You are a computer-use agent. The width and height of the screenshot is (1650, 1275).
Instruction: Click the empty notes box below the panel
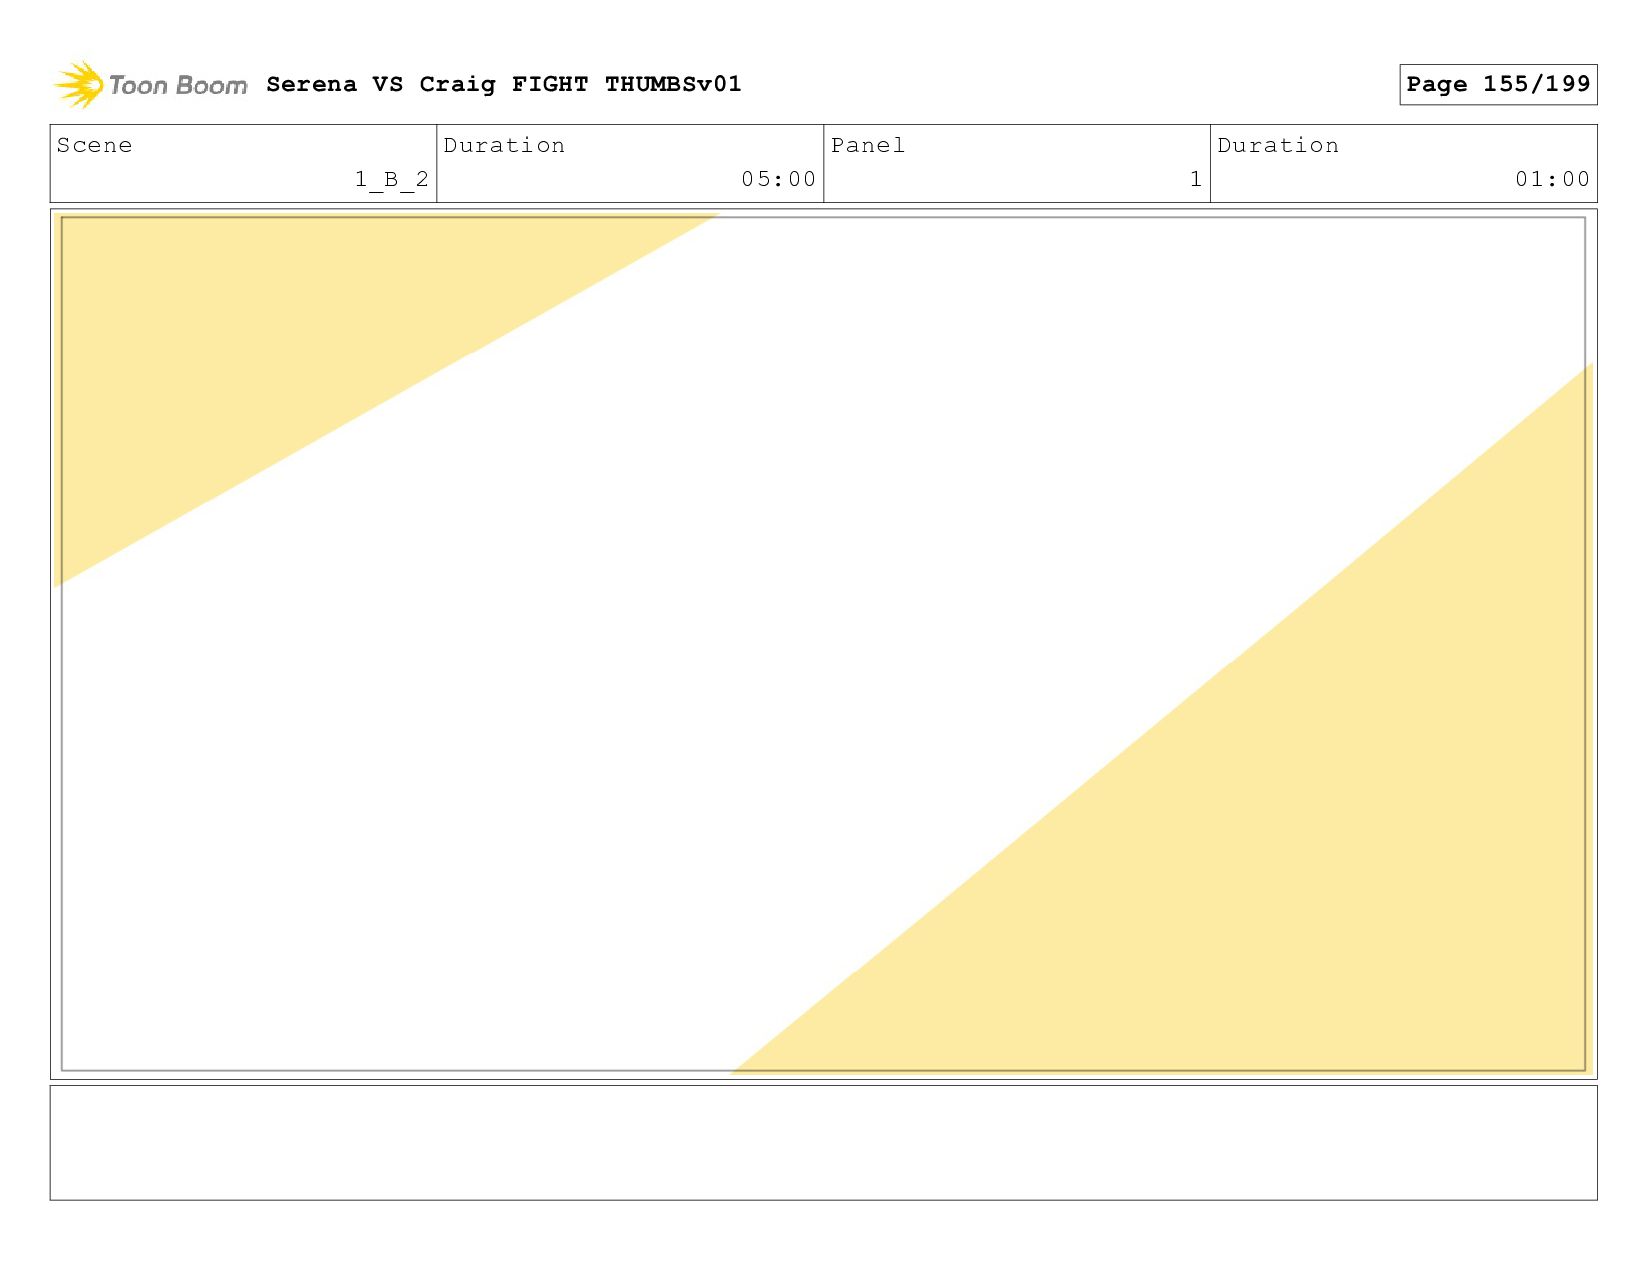click(x=824, y=1143)
